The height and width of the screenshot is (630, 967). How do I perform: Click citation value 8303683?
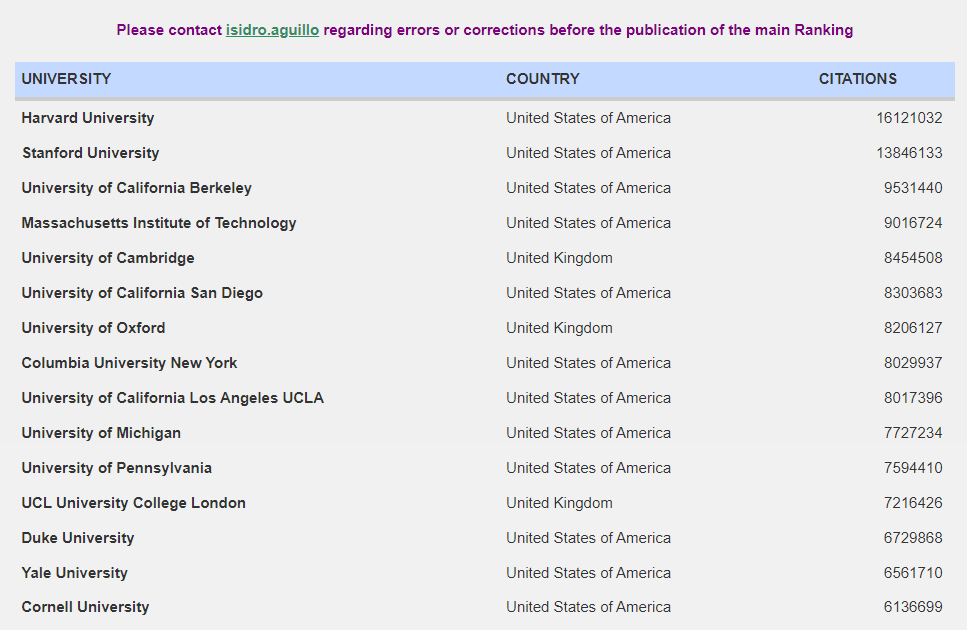(x=913, y=293)
